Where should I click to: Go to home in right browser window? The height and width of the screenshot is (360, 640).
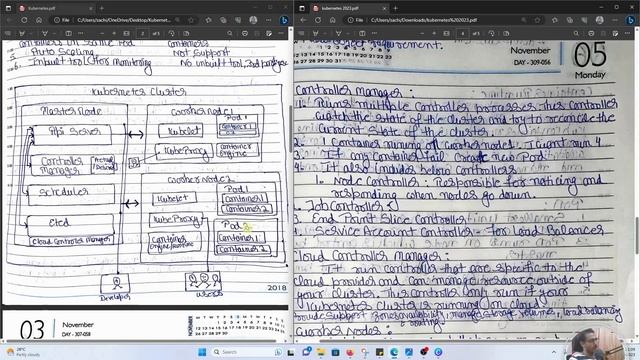click(333, 20)
